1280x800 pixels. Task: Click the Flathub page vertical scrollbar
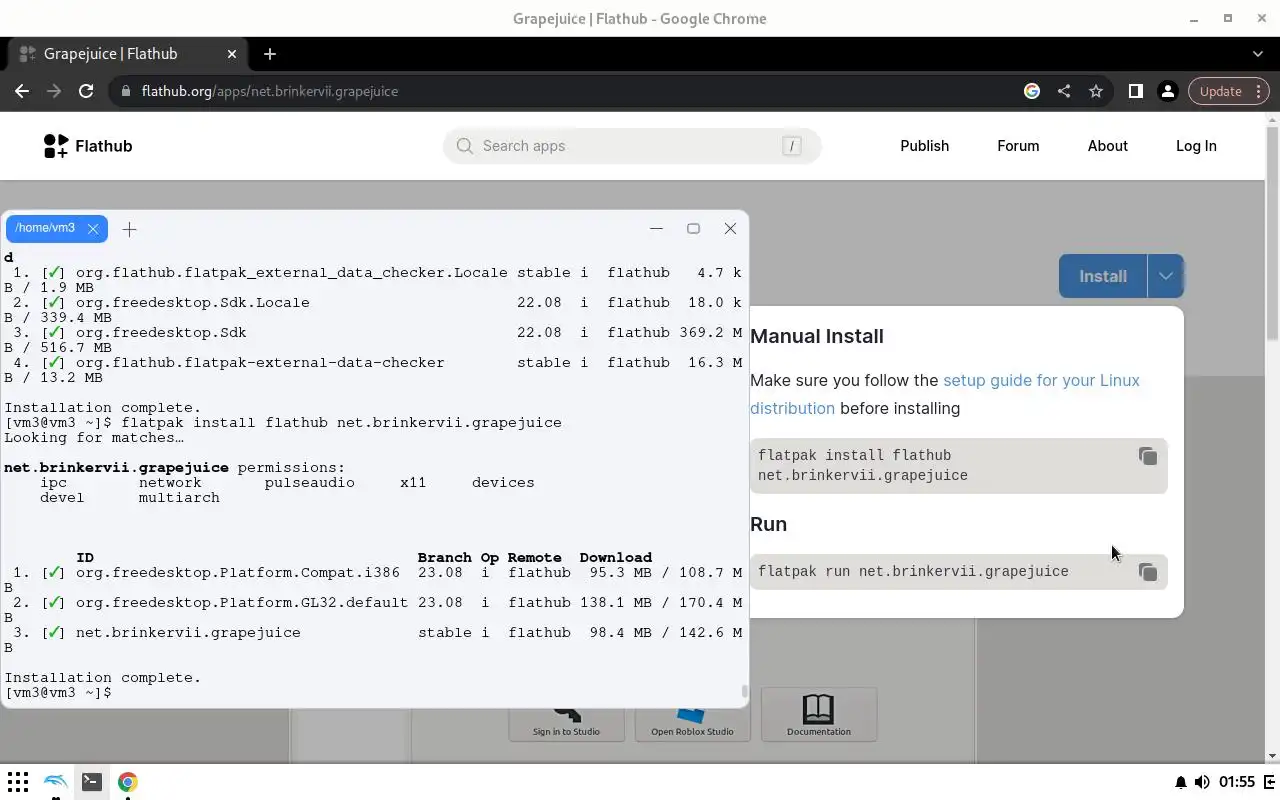click(1272, 232)
